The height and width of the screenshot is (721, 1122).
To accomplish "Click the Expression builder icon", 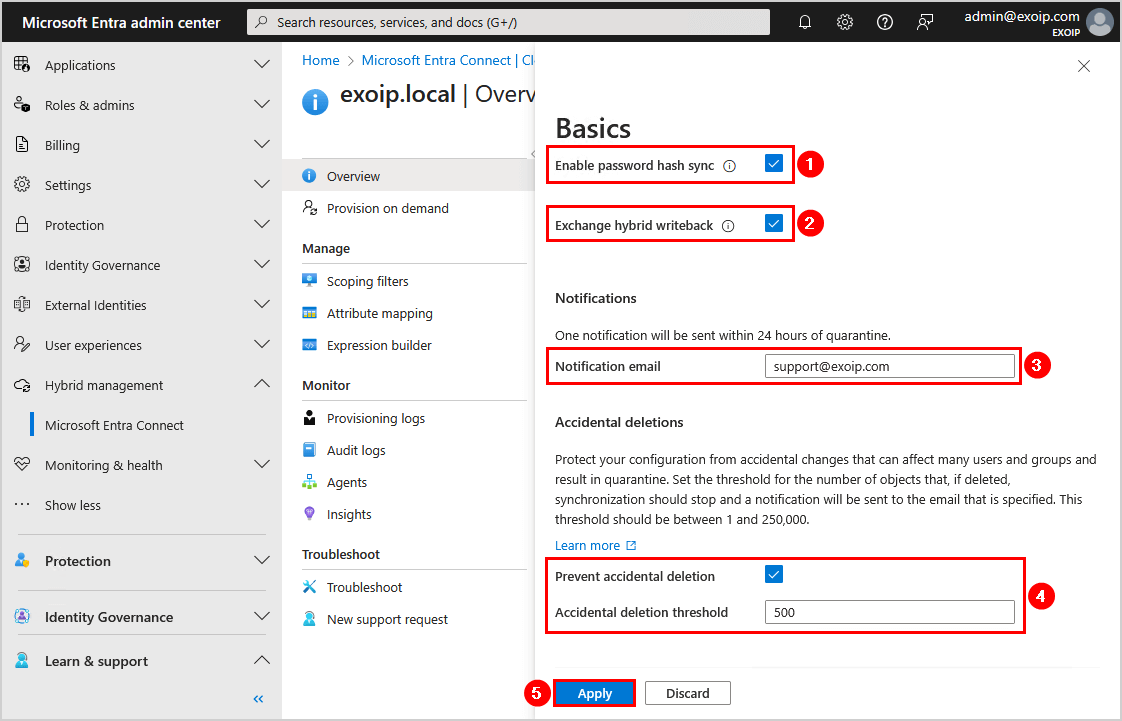I will click(x=309, y=345).
